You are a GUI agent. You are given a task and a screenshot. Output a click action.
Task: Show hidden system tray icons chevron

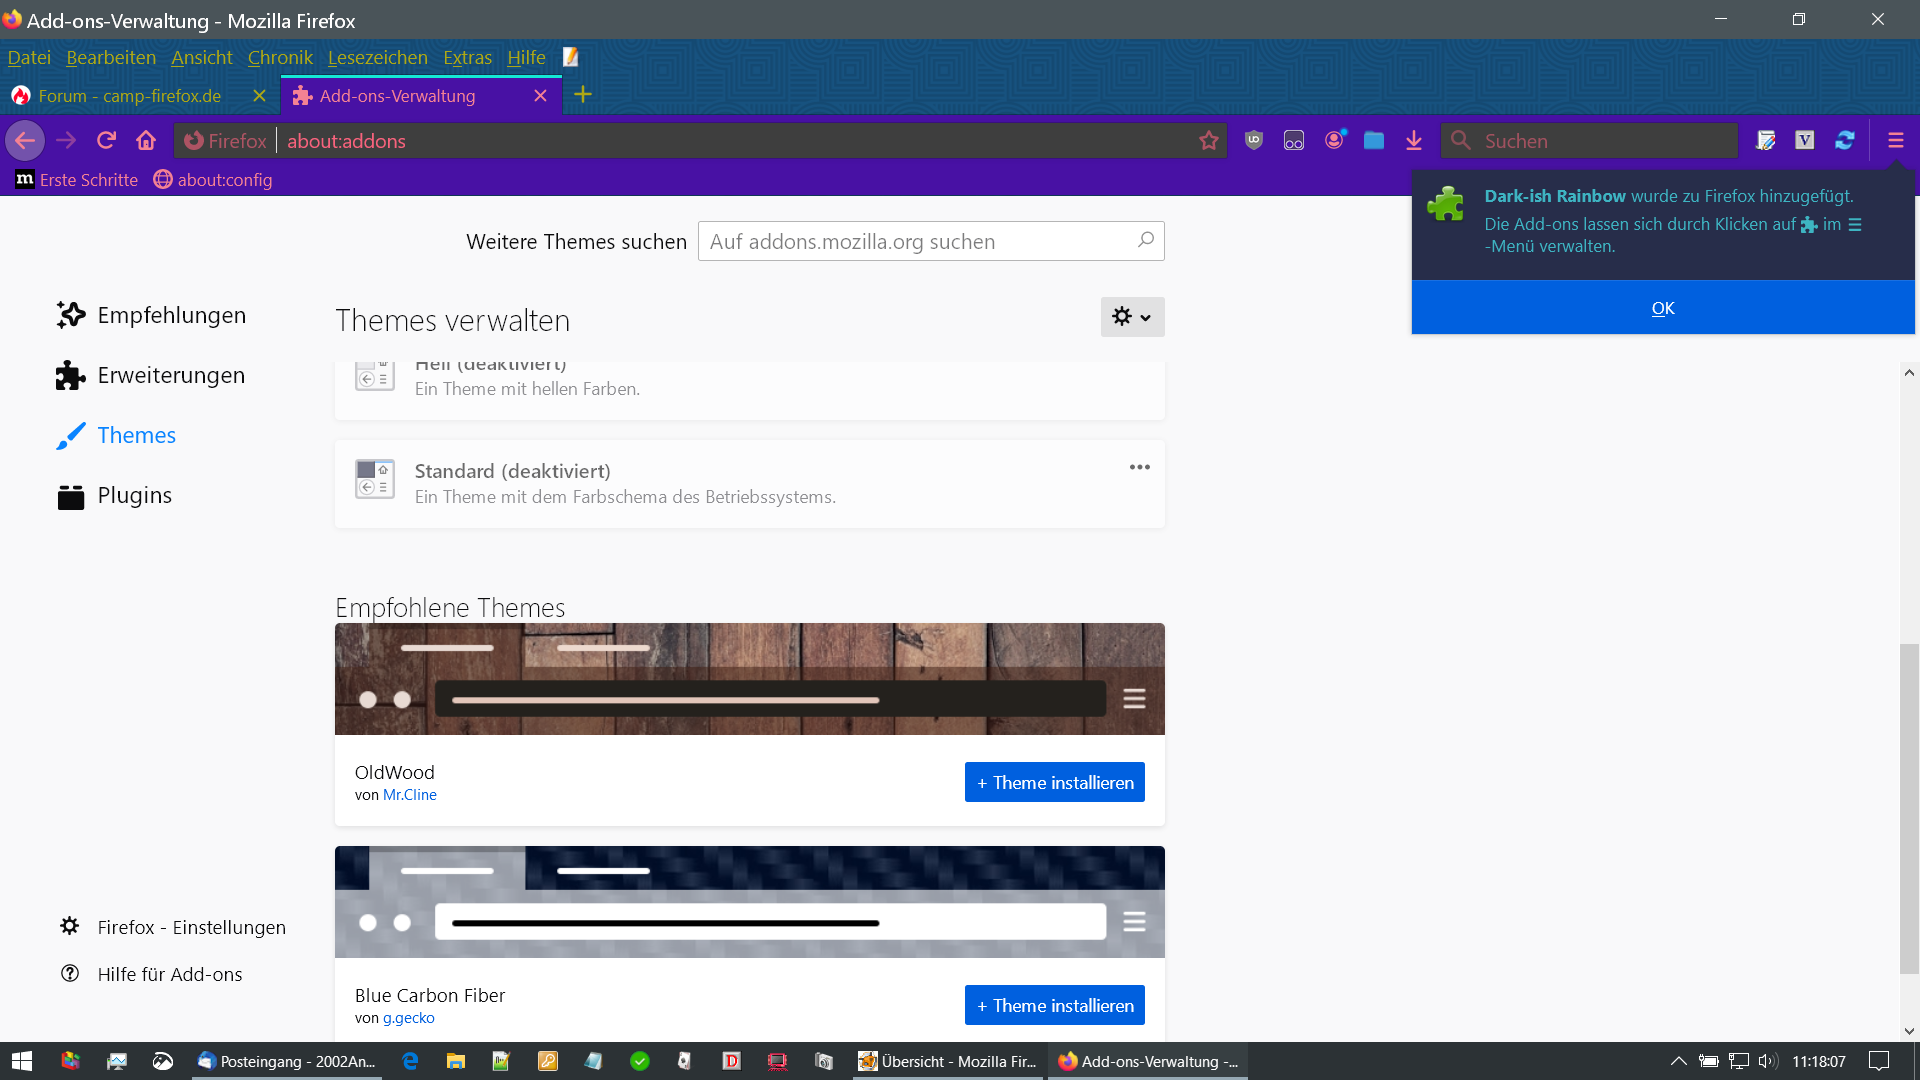point(1678,1061)
